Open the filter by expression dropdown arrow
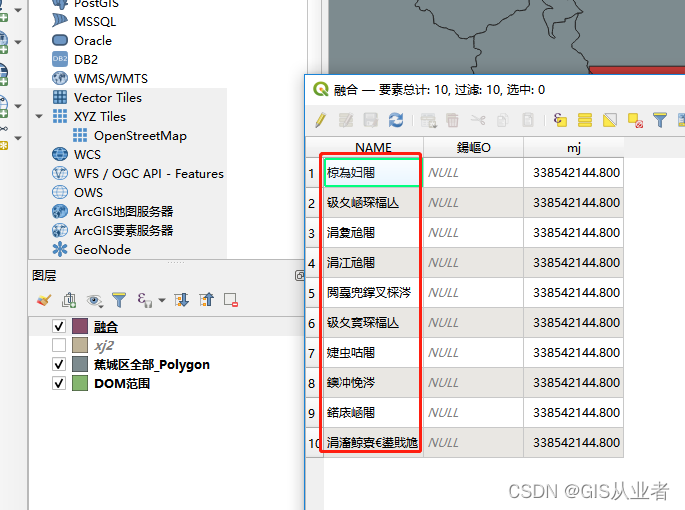This screenshot has width=685, height=510. [x=162, y=300]
